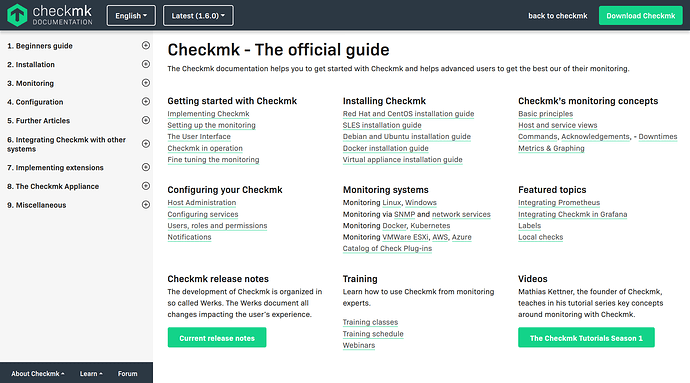Screen dimensions: 690x383
Task: Open Fine tuning the monitoring link
Action: click(213, 160)
